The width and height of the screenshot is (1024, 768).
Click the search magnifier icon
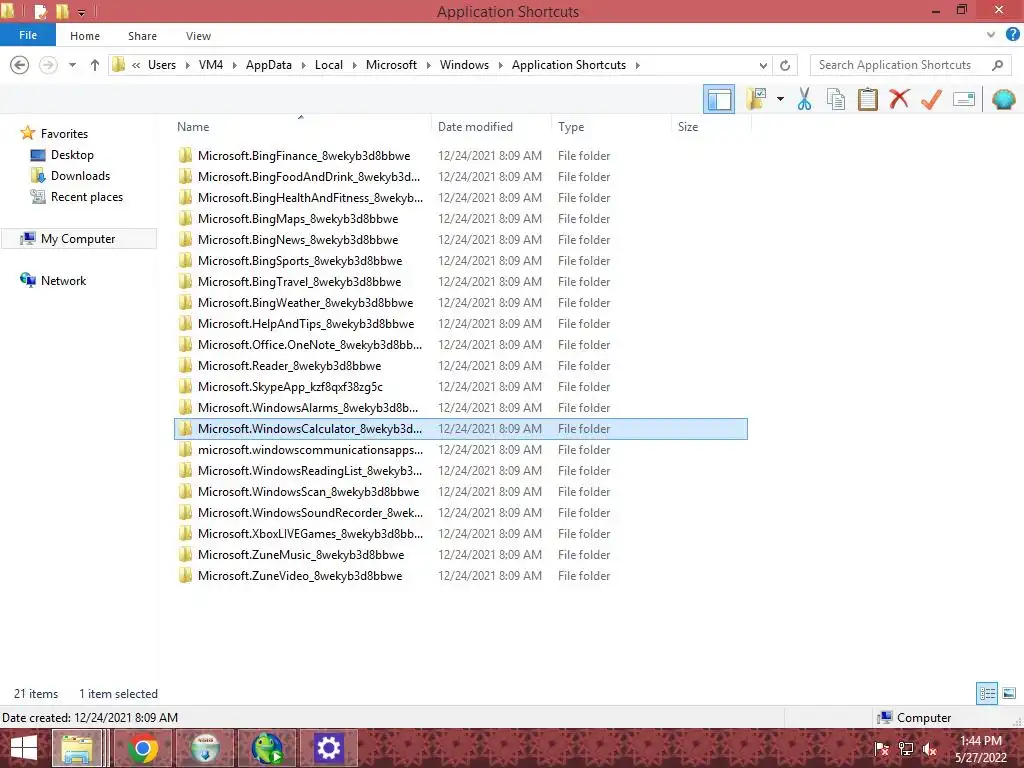click(x=997, y=65)
